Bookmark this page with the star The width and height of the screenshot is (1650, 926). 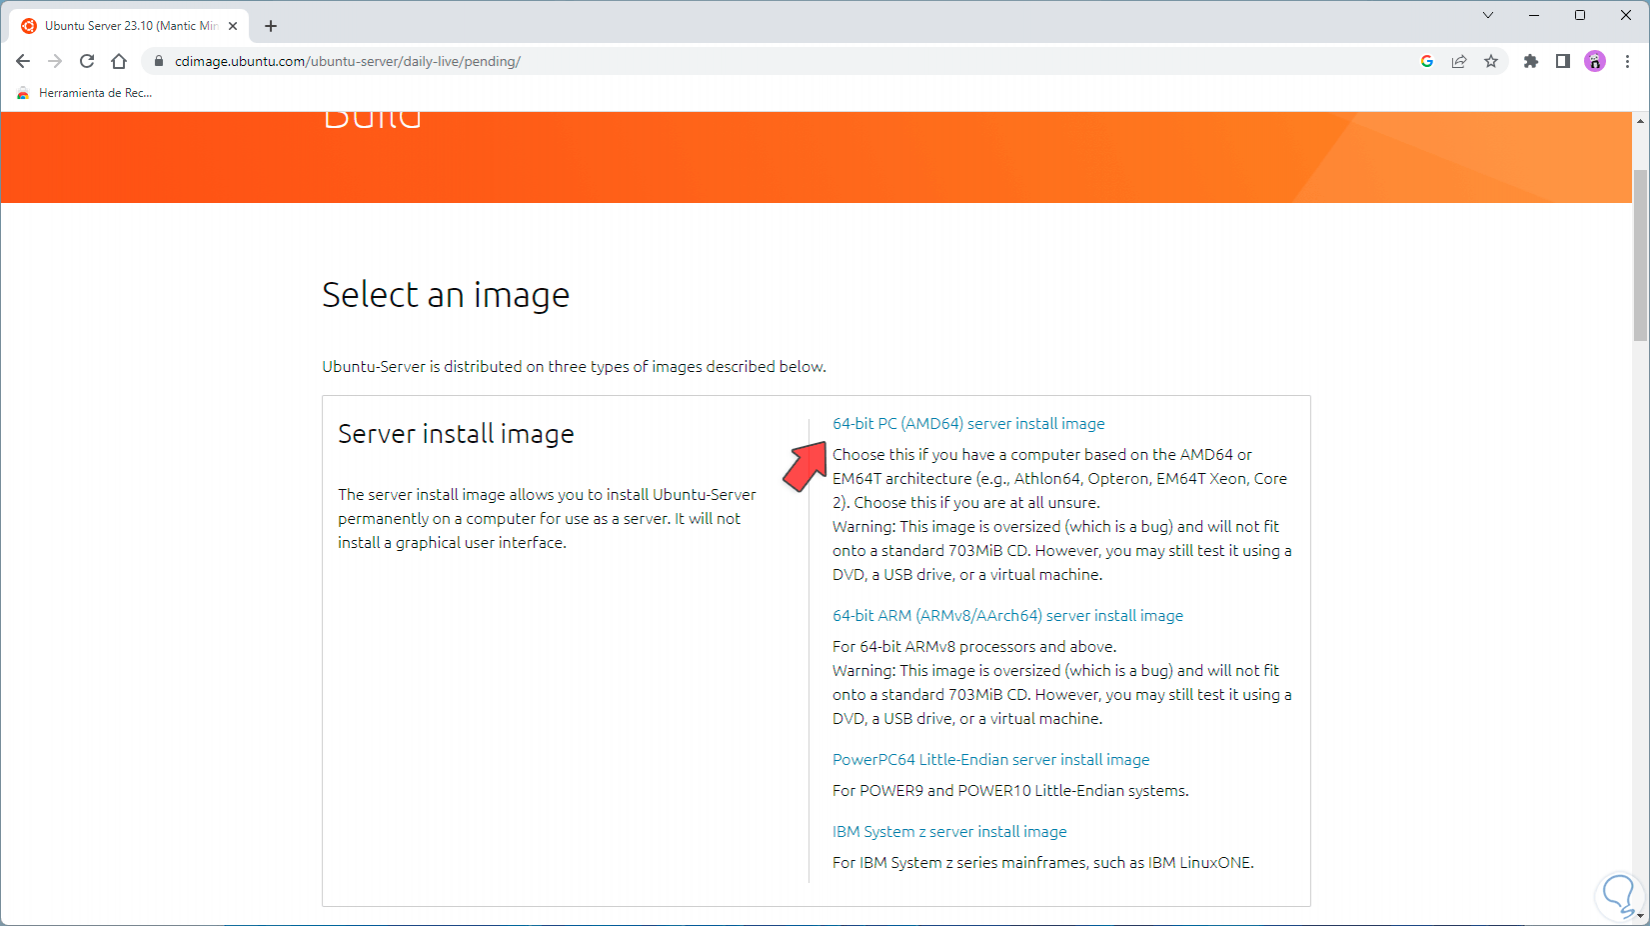(x=1491, y=61)
